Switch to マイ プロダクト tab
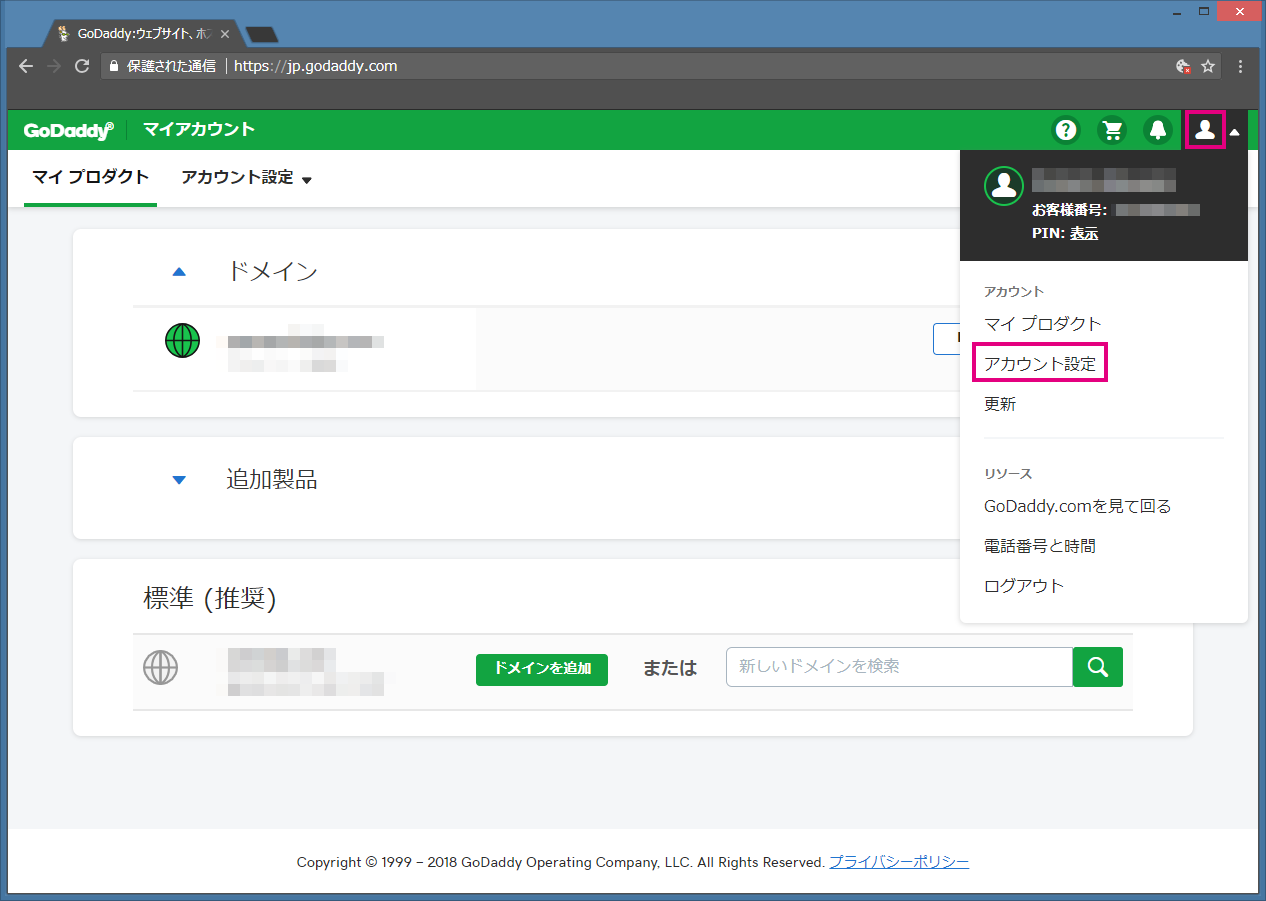 [x=90, y=178]
